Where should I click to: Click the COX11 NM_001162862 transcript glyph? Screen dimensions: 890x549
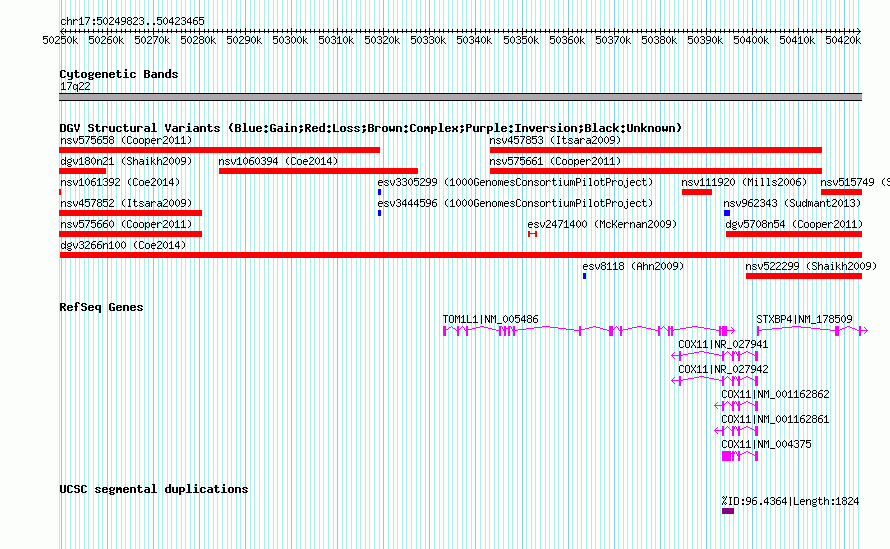(736, 405)
